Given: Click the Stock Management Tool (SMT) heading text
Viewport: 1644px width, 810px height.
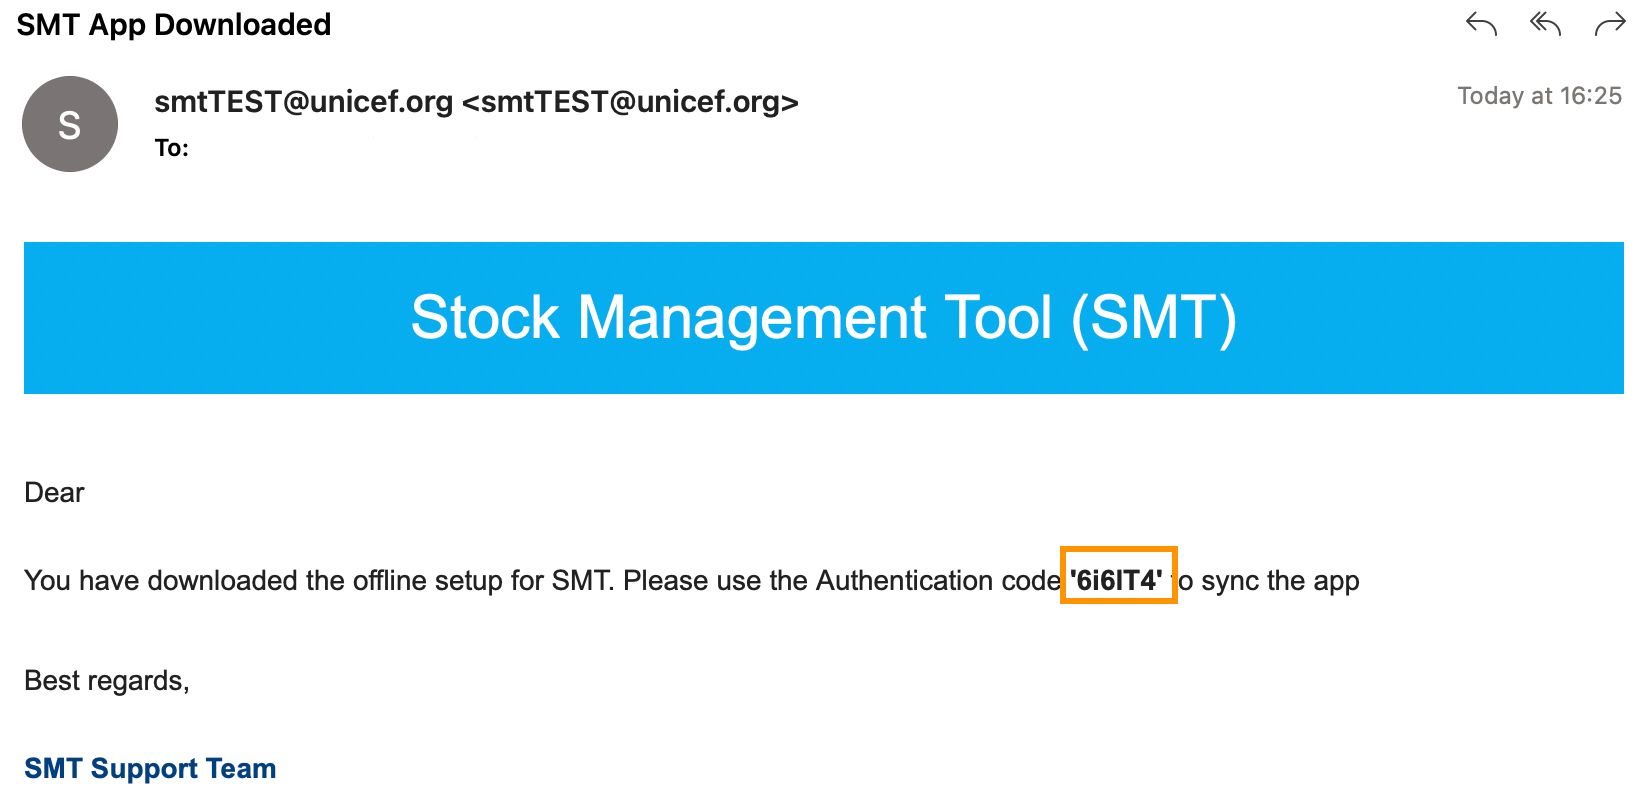Looking at the screenshot, I should (x=824, y=318).
